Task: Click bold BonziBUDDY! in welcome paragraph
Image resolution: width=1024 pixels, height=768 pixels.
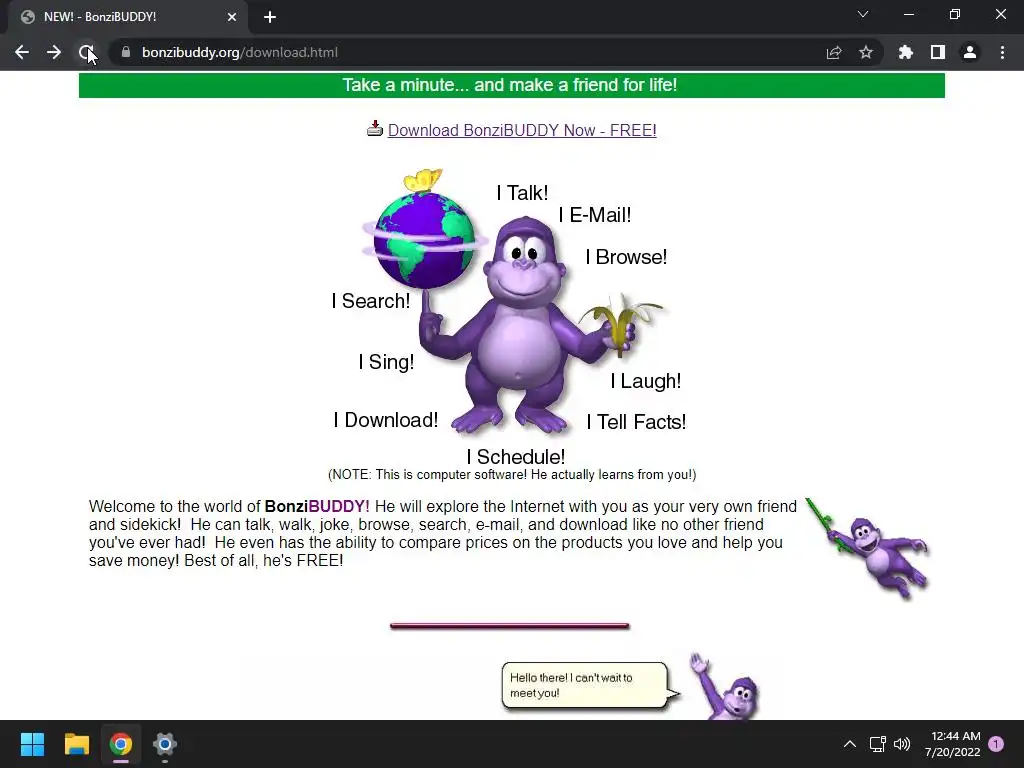Action: (317, 506)
